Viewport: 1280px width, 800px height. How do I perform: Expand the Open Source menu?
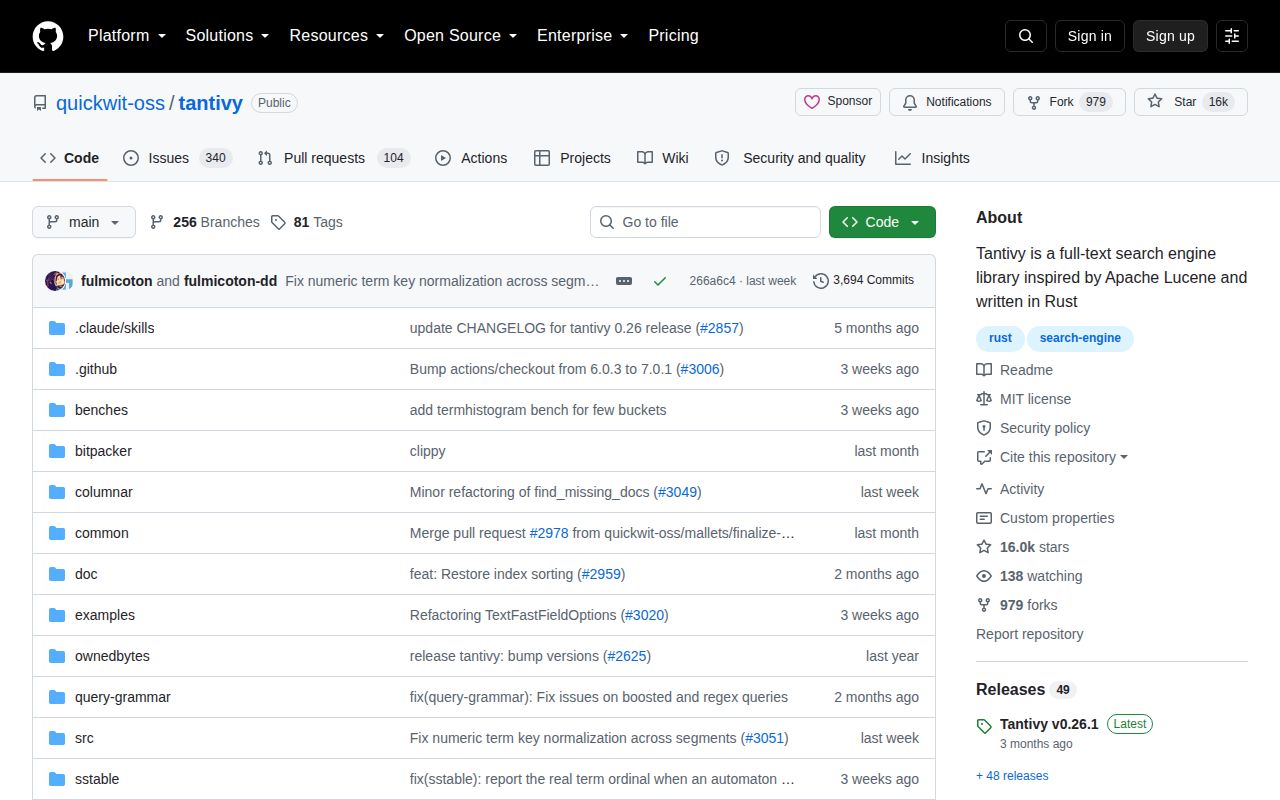461,36
